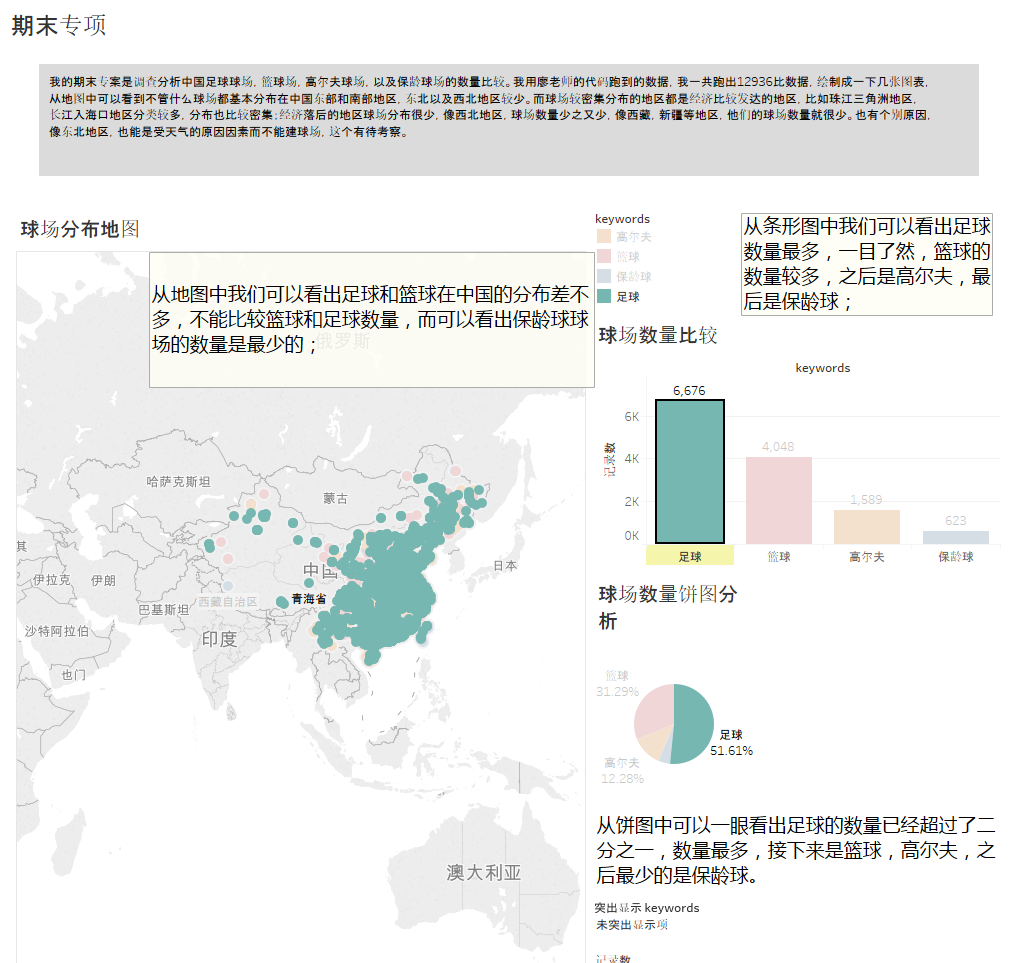
Task: Click the 球场数量饼图分析 title
Action: [667, 607]
